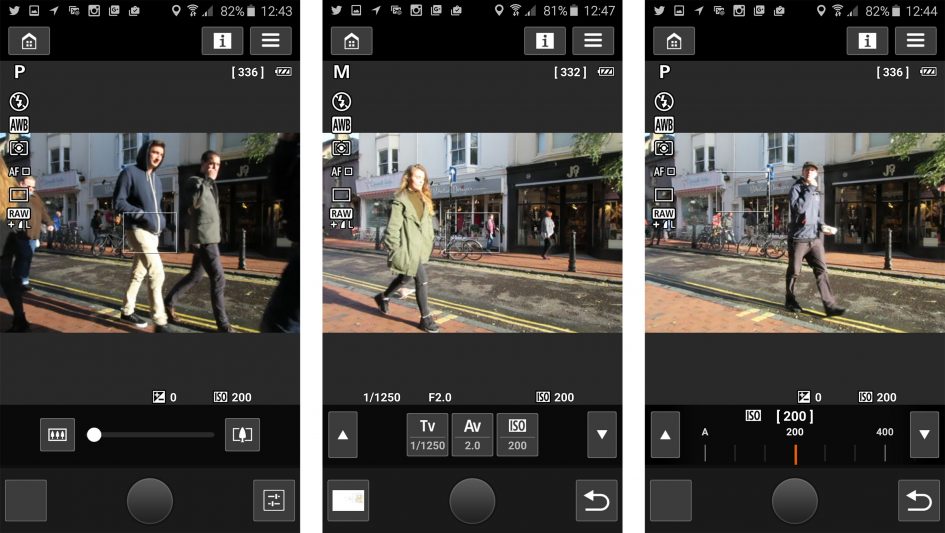The width and height of the screenshot is (945, 533).
Task: Click the zoom slider handle
Action: (94, 435)
